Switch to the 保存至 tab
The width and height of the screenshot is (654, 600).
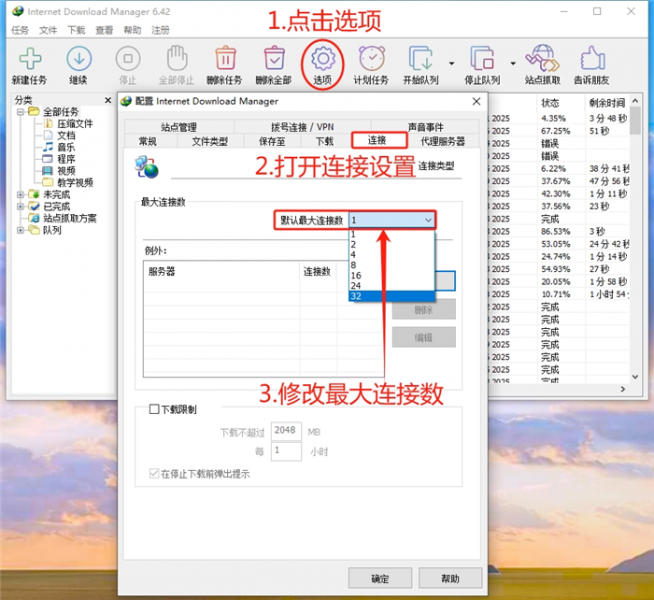click(x=272, y=141)
